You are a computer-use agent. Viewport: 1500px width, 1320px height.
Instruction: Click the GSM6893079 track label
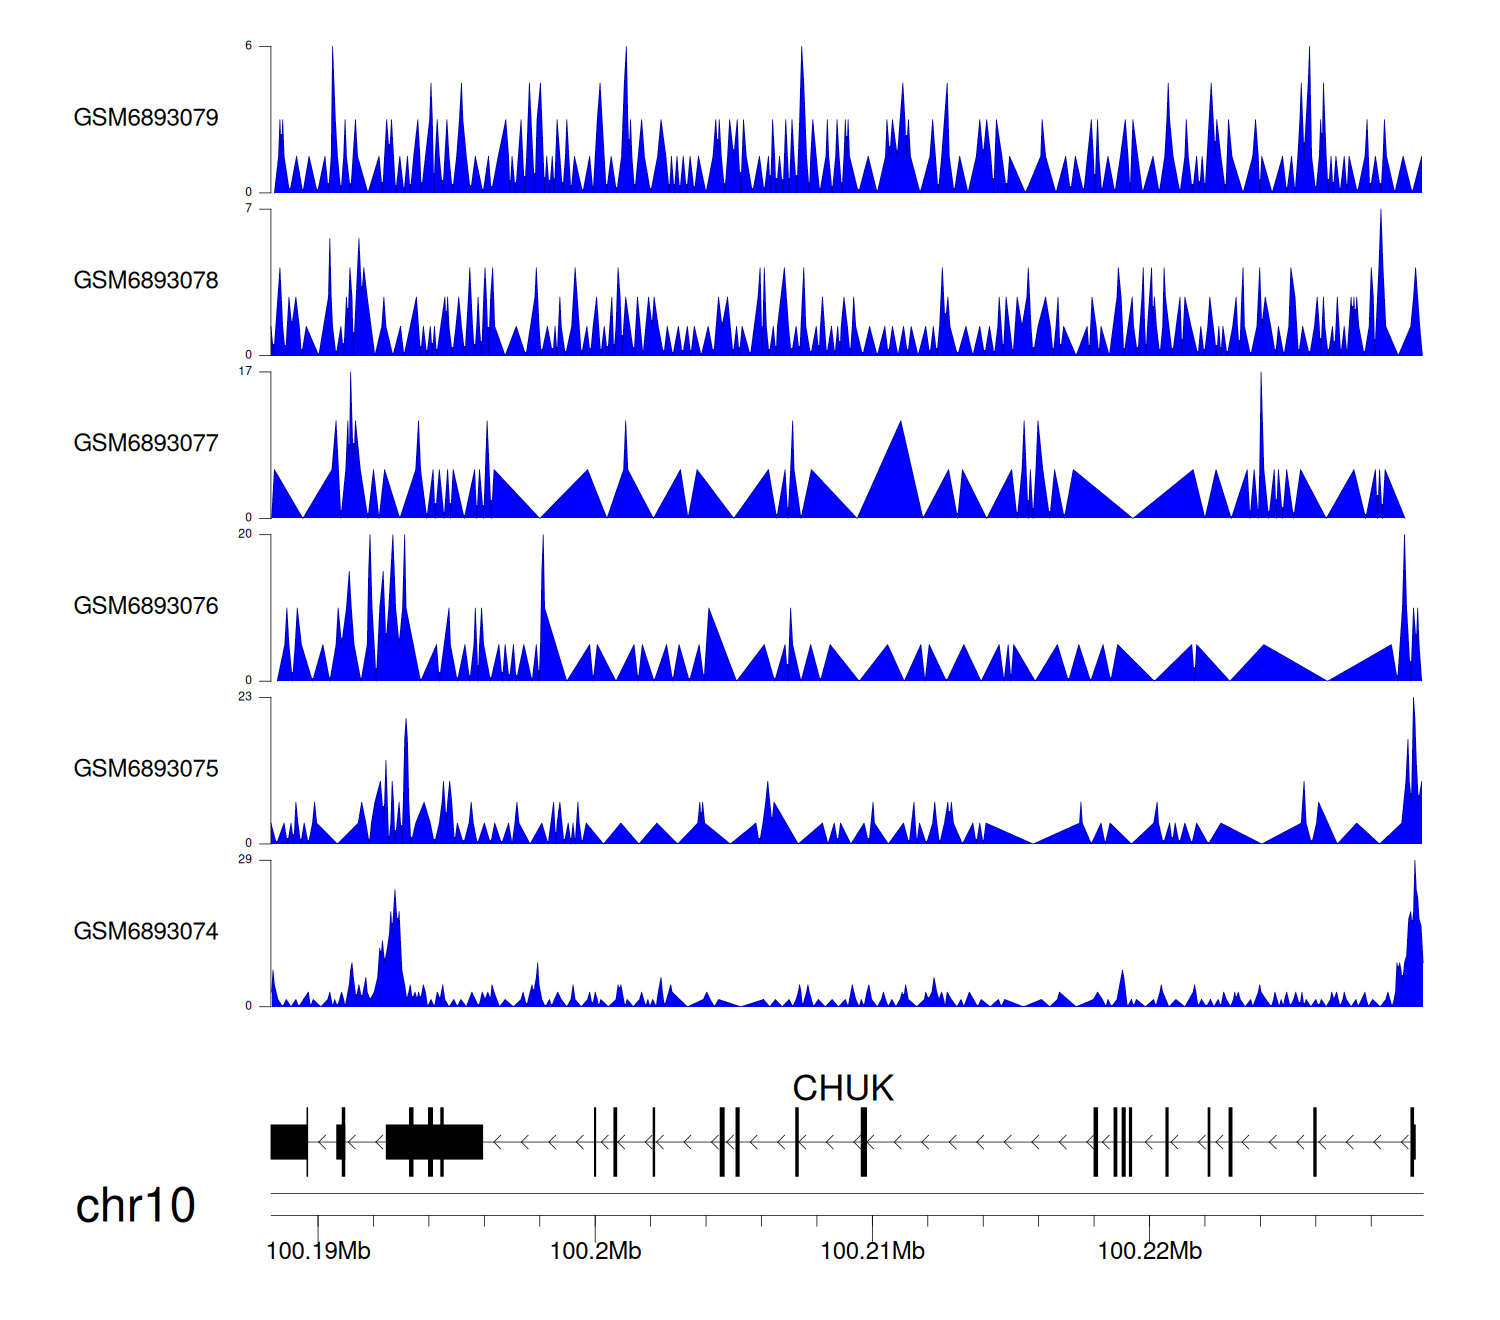[146, 118]
